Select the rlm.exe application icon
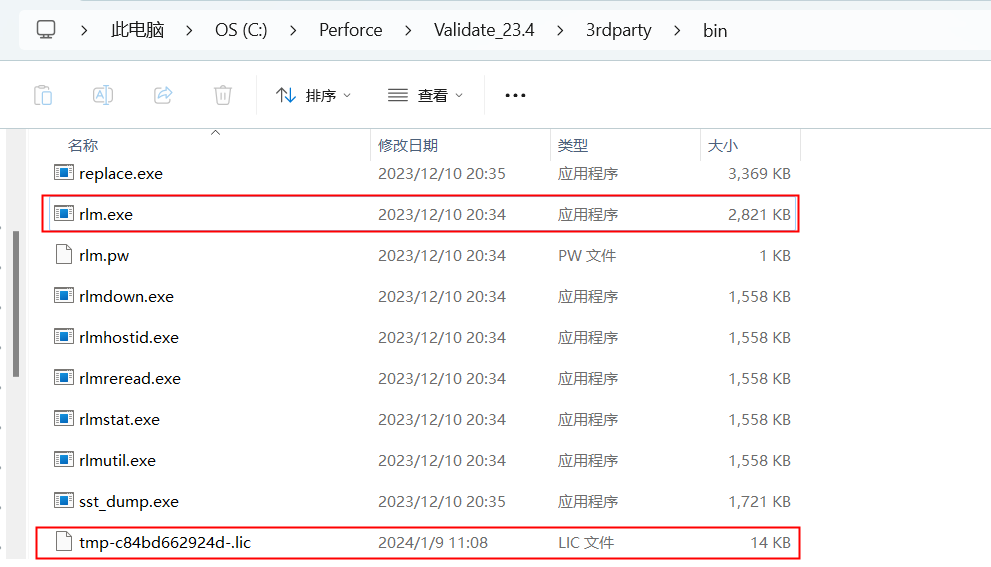Viewport: 991px width, 567px height. (x=64, y=214)
